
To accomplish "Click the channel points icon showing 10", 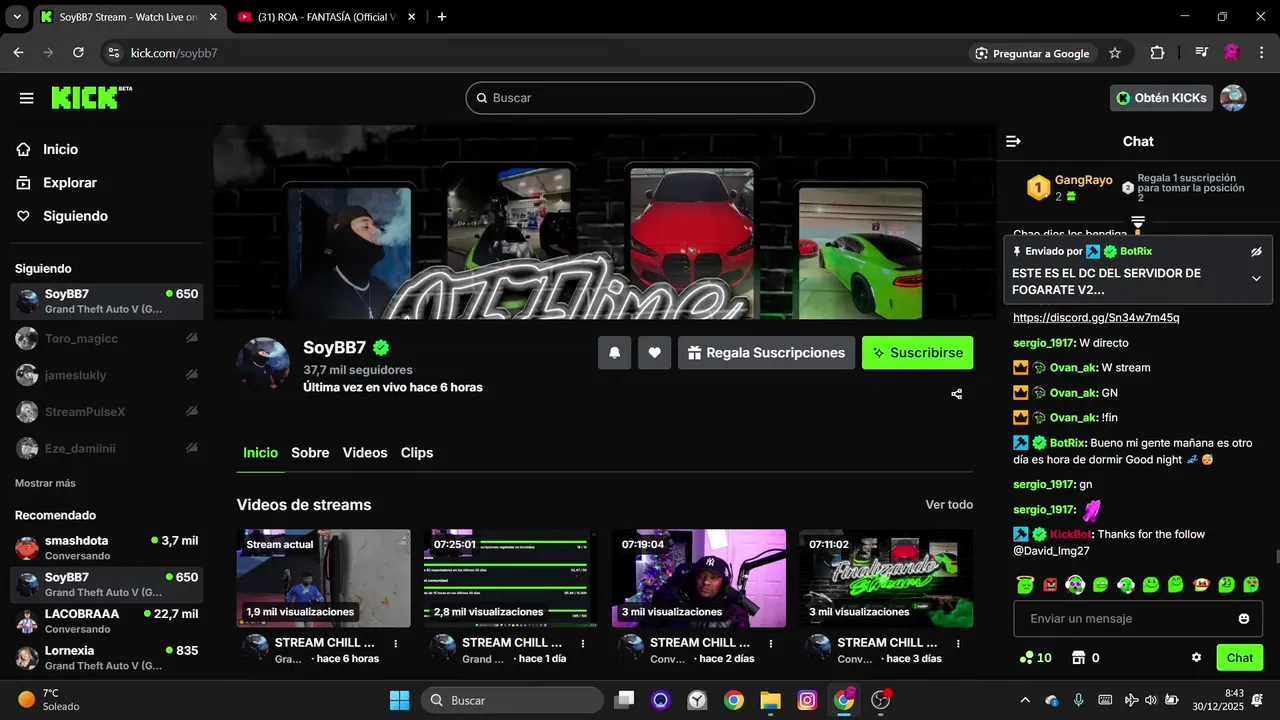I will [1035, 658].
